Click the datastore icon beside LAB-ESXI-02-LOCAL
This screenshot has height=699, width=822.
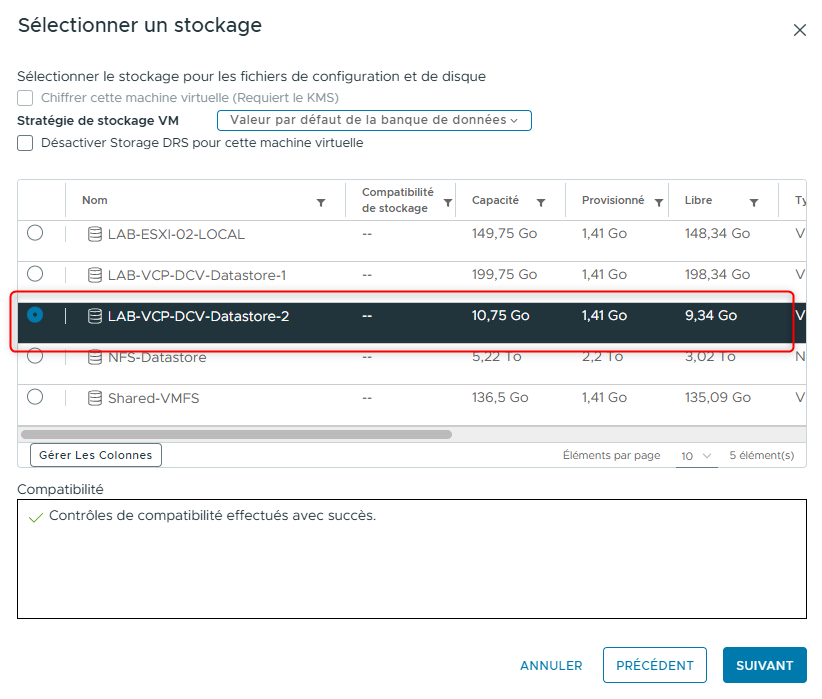[94, 234]
